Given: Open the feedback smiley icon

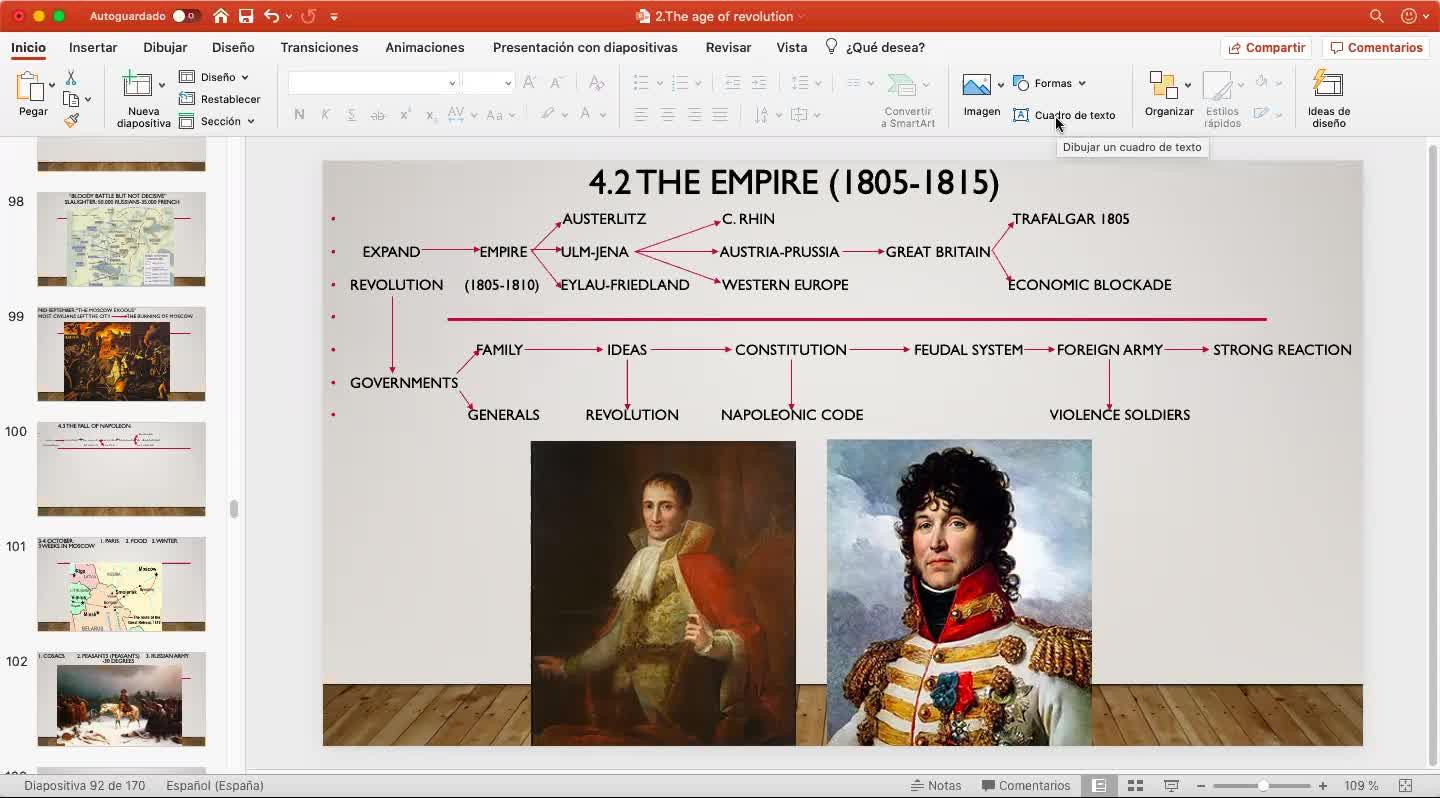Looking at the screenshot, I should point(1409,16).
